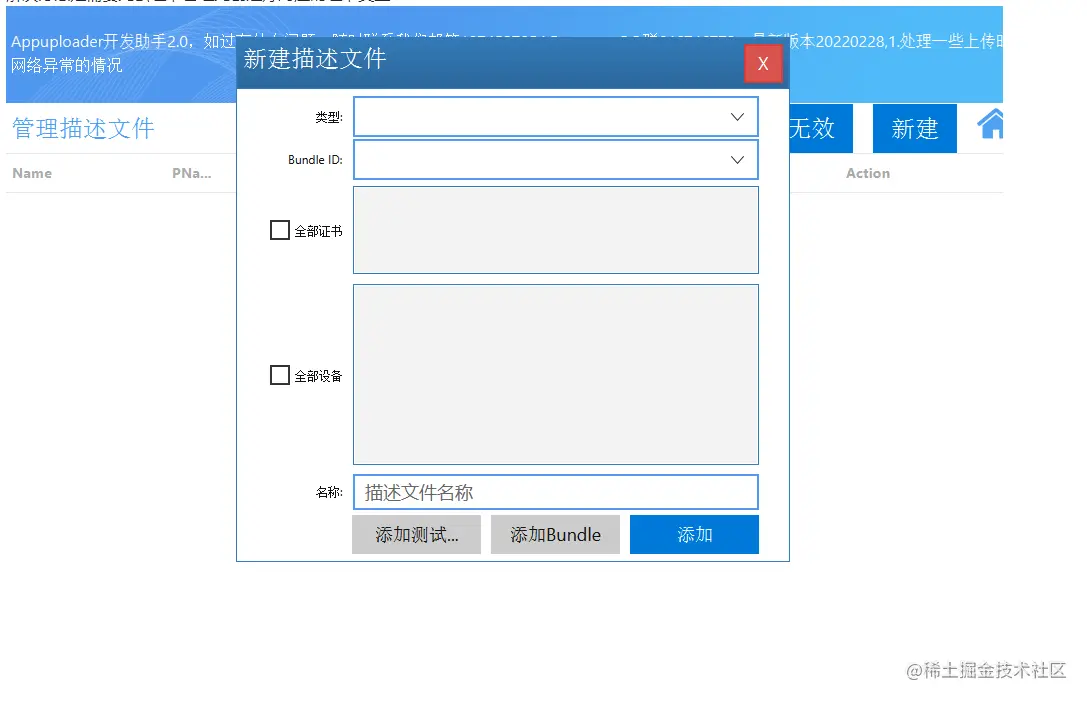Click the certificates list area beside 全部证书
This screenshot has height=701, width=1087.
[556, 229]
